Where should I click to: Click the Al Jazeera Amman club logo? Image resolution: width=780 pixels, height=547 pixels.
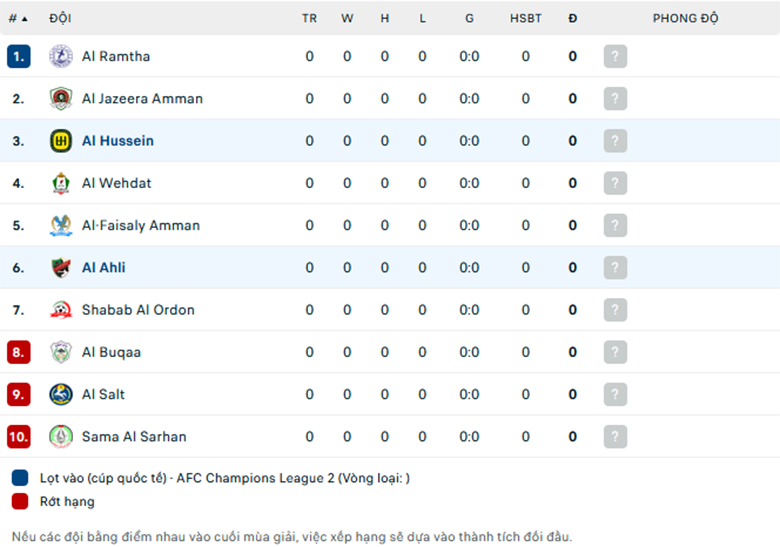click(61, 98)
